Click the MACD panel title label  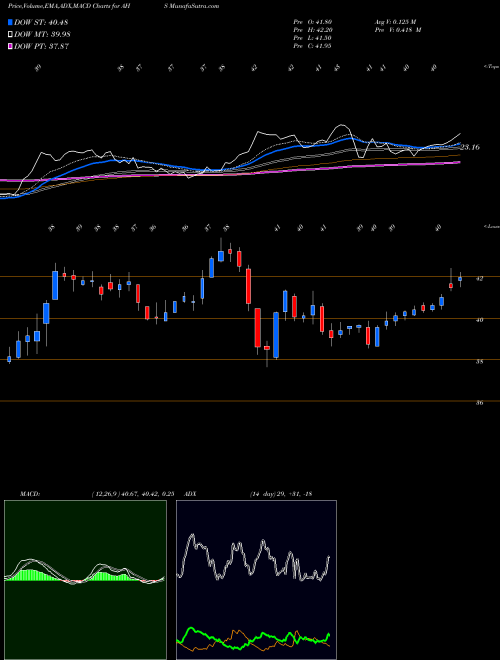29,494
